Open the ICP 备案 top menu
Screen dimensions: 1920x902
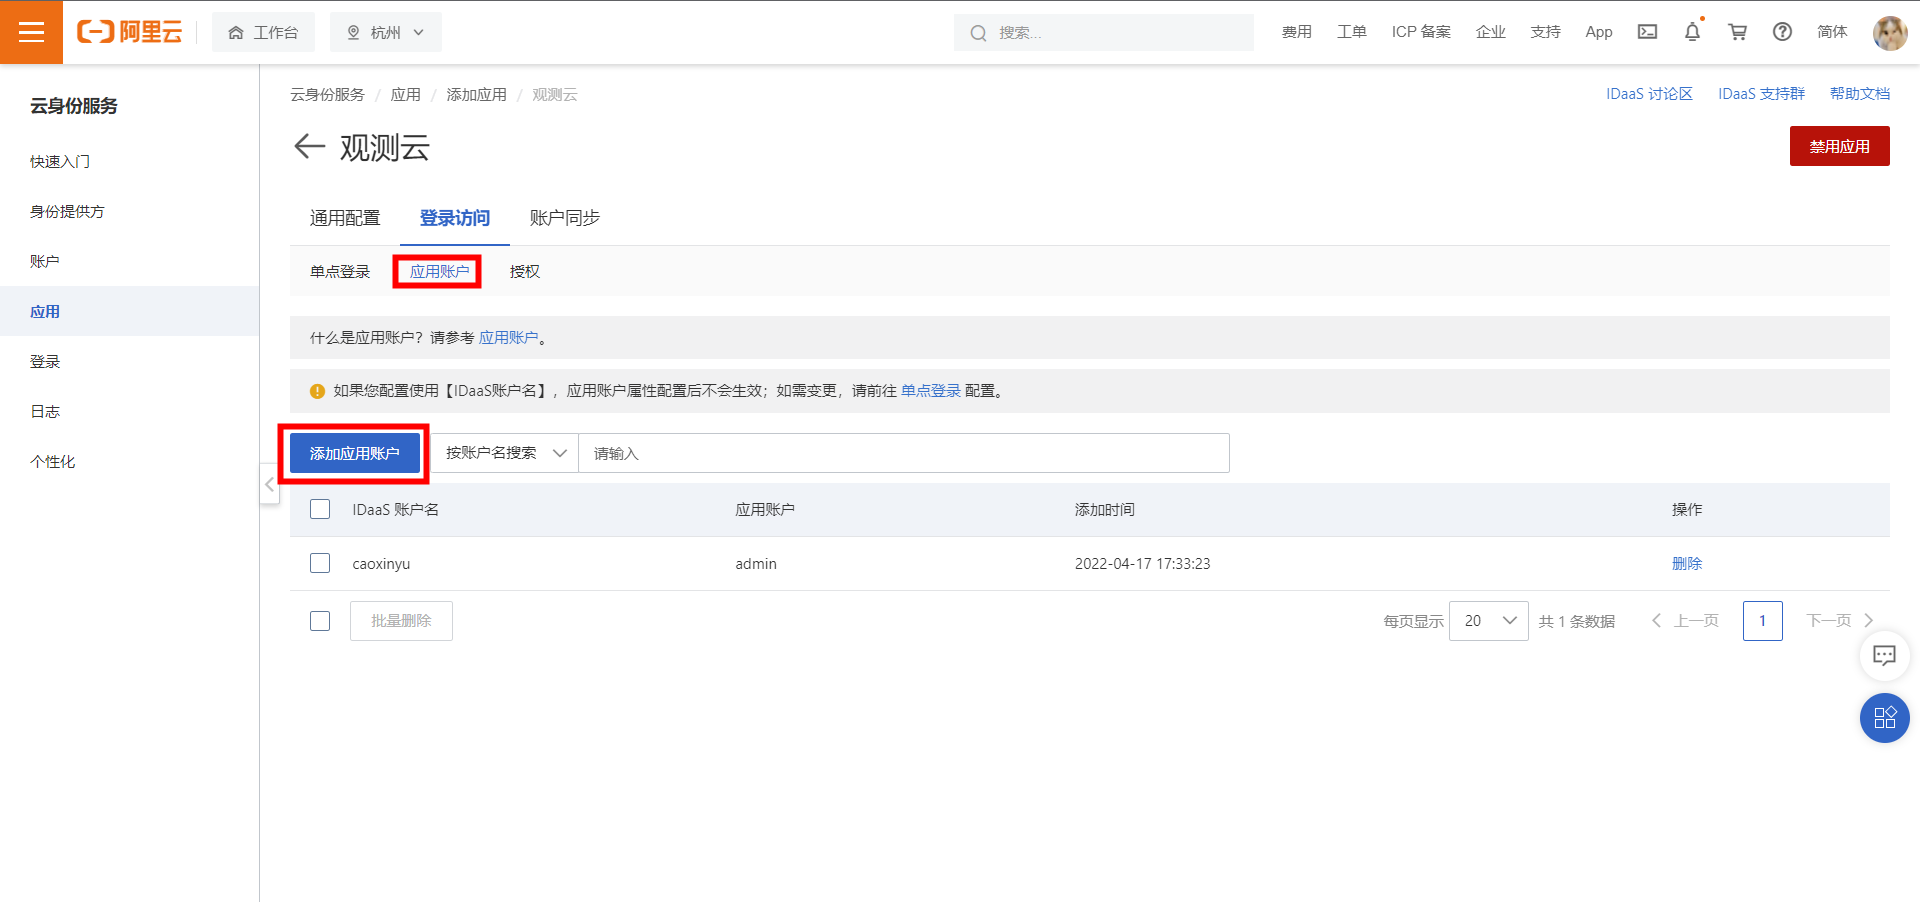coord(1421,32)
